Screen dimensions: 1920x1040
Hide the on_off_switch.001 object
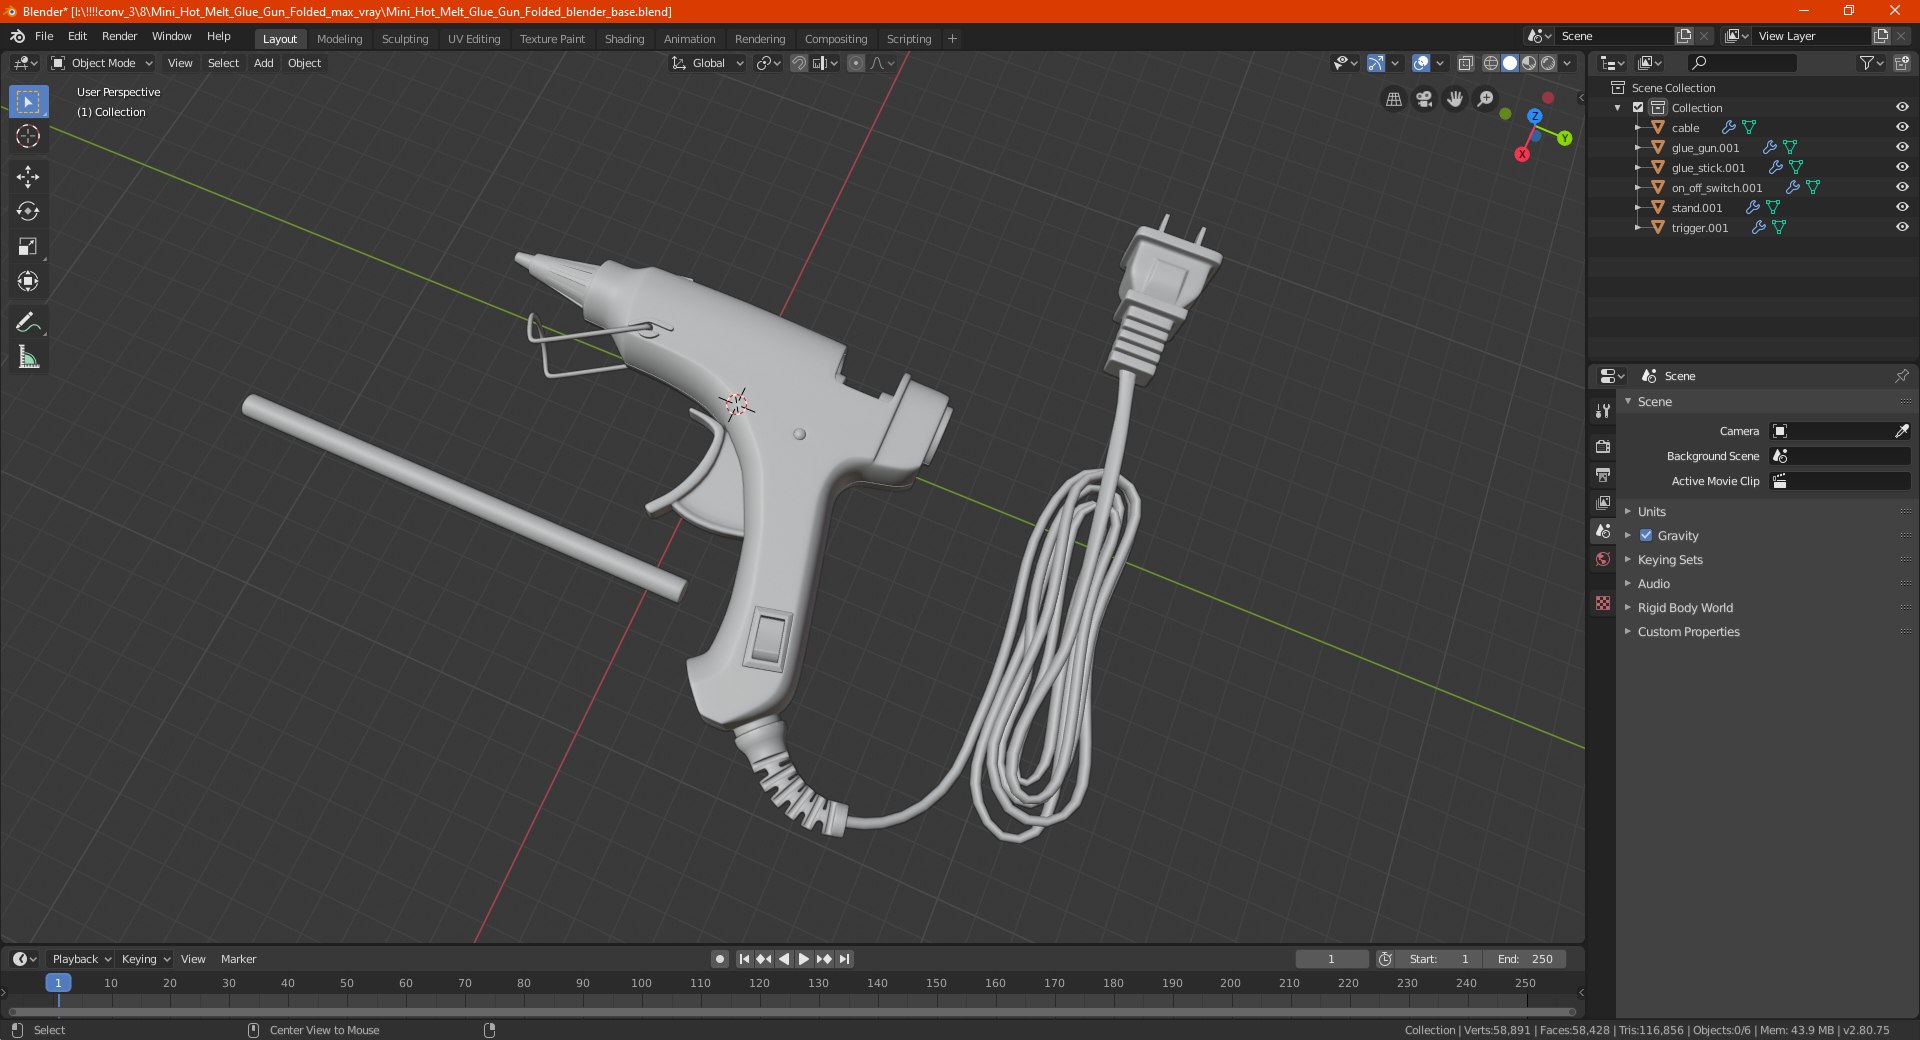pyautogui.click(x=1902, y=187)
